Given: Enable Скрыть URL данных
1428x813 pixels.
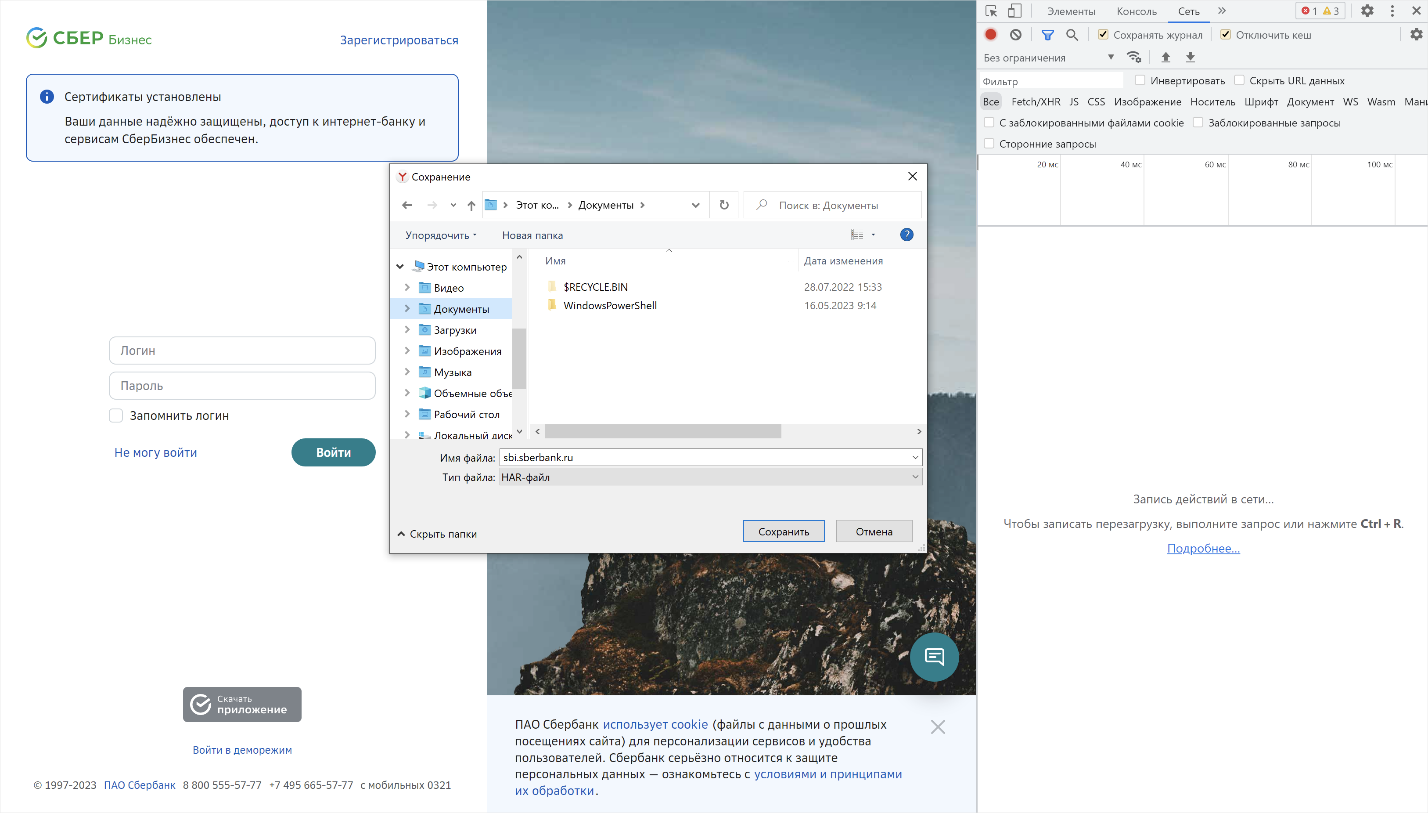Looking at the screenshot, I should (x=1239, y=80).
